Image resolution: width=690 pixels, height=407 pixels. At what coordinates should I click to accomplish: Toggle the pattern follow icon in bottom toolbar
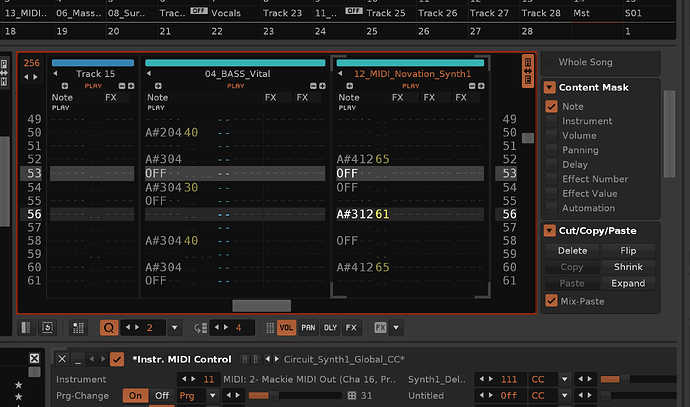pyautogui.click(x=26, y=327)
